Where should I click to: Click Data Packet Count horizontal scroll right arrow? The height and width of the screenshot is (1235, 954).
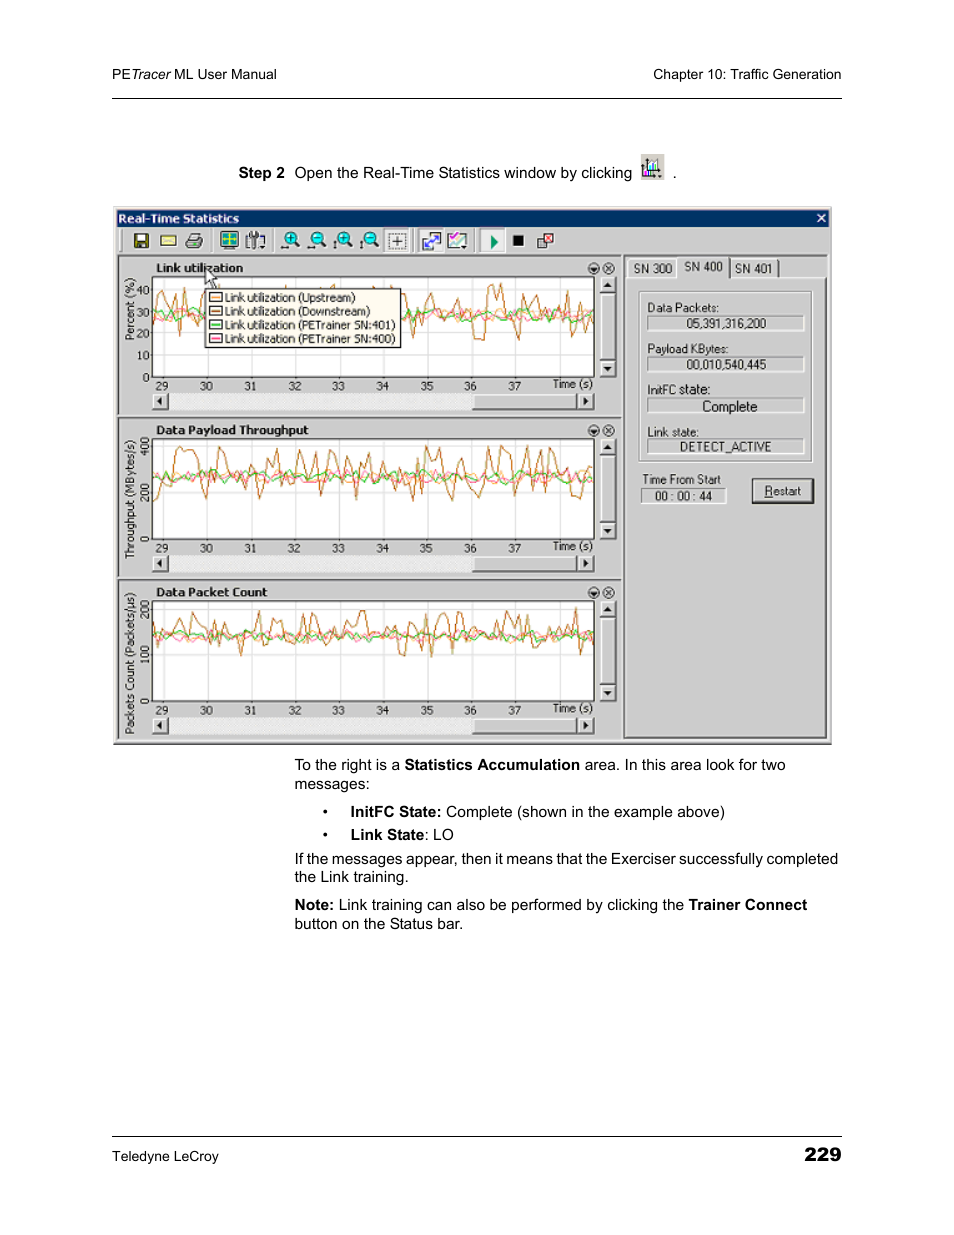(x=586, y=726)
